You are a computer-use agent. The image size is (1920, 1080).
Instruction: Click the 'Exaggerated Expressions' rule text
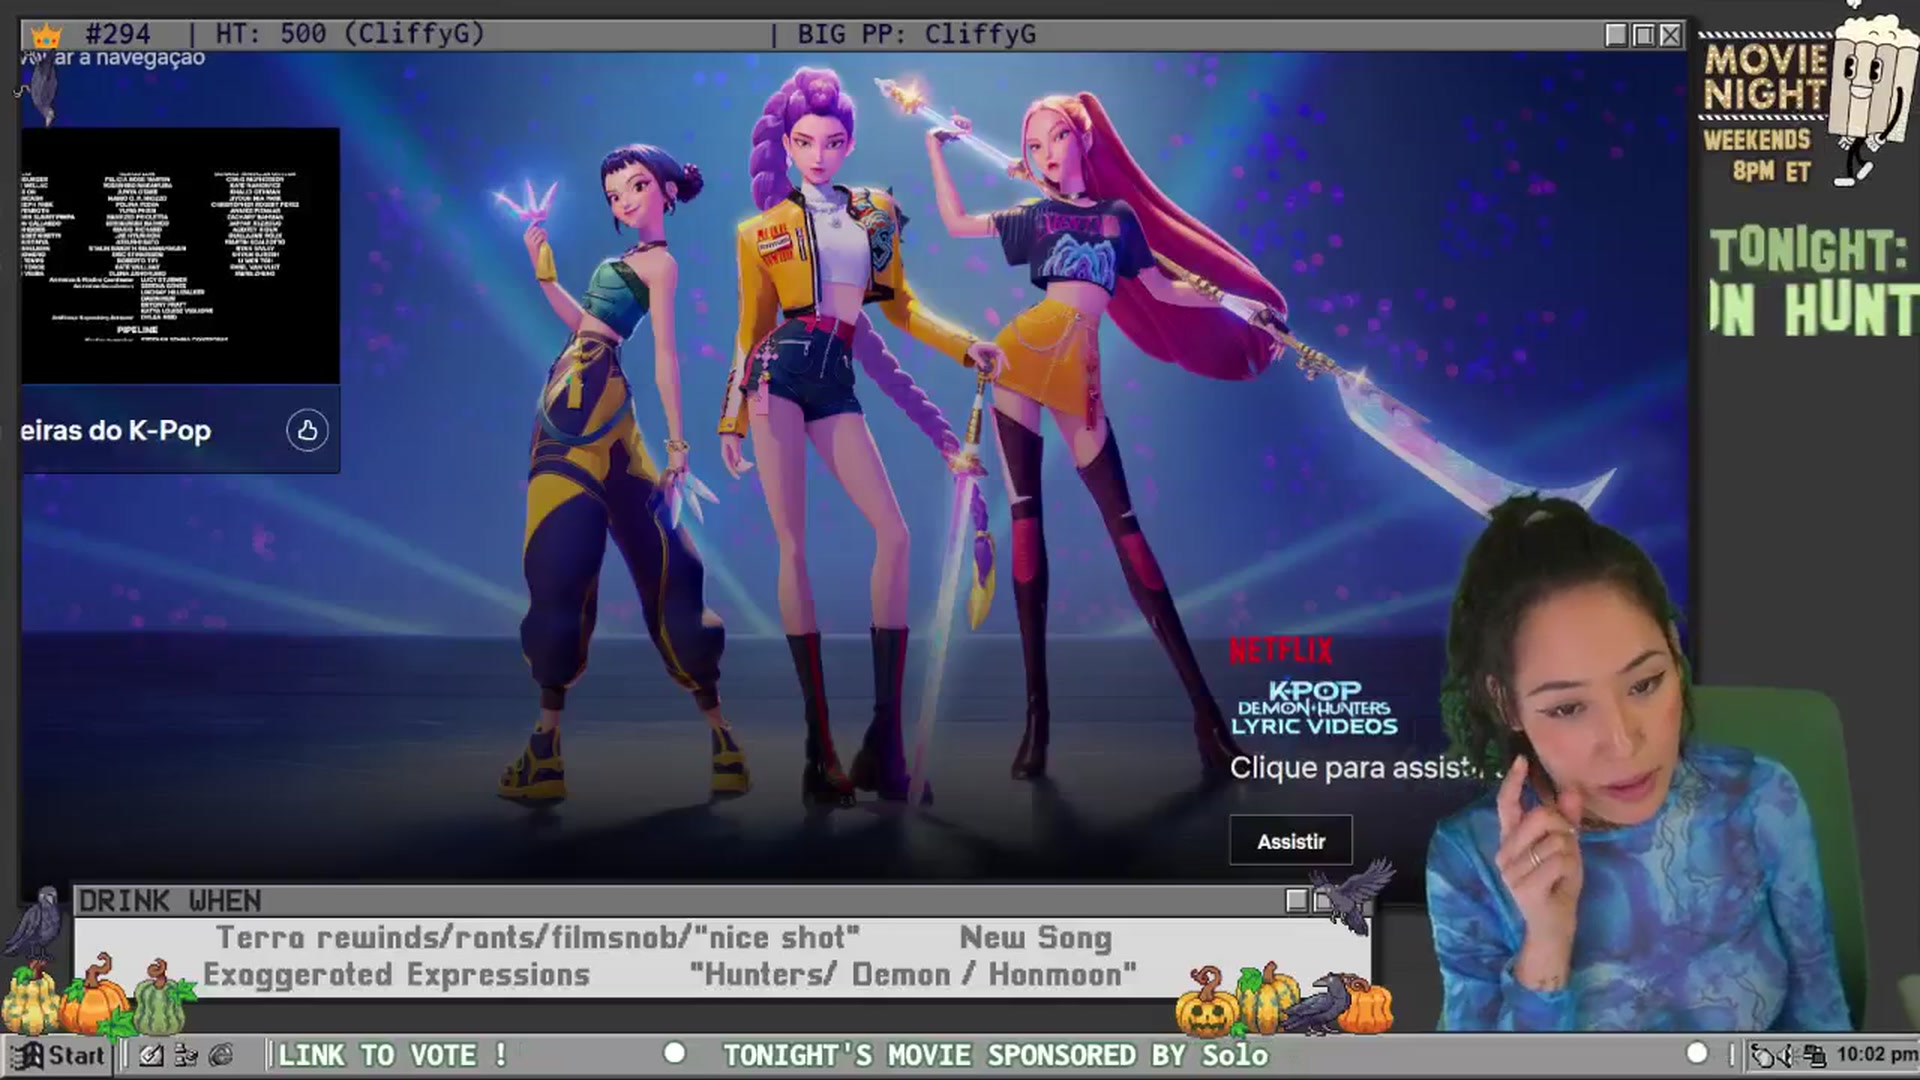(396, 975)
